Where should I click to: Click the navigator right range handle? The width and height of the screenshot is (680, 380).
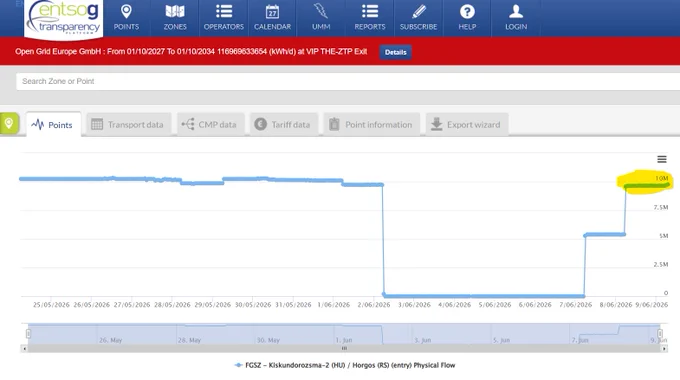[x=660, y=334]
